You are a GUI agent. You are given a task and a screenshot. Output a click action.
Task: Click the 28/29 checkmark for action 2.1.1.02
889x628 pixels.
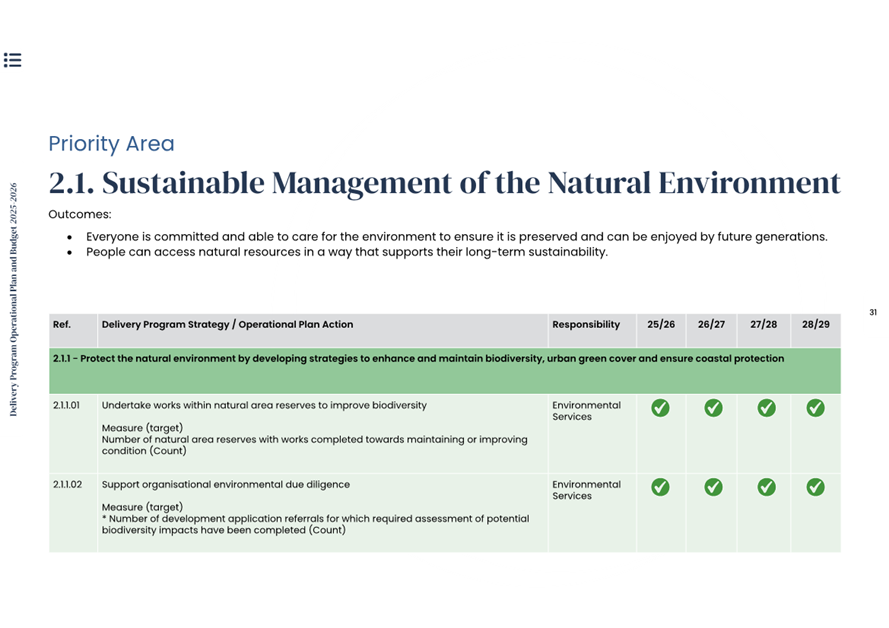coord(815,487)
